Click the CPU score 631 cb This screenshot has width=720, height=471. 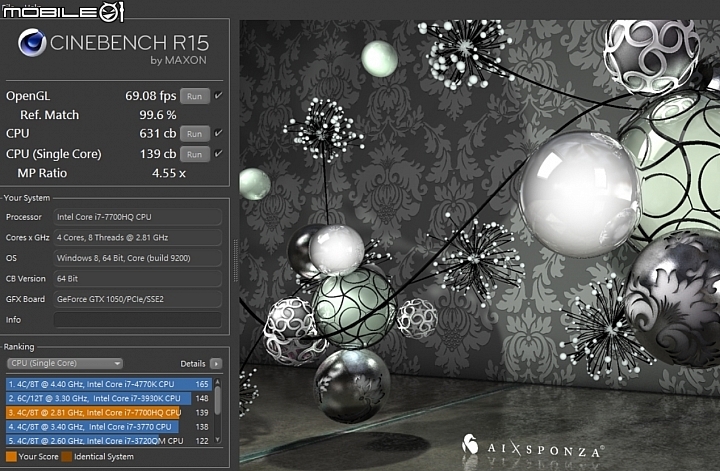pos(158,134)
